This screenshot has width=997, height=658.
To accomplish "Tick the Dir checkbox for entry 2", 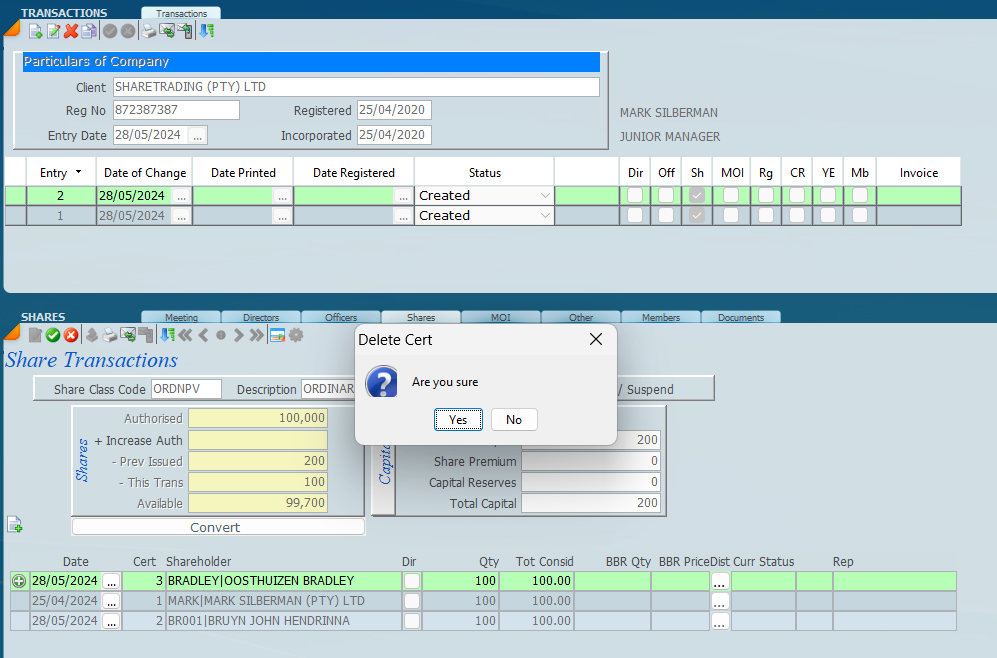I will (x=635, y=196).
